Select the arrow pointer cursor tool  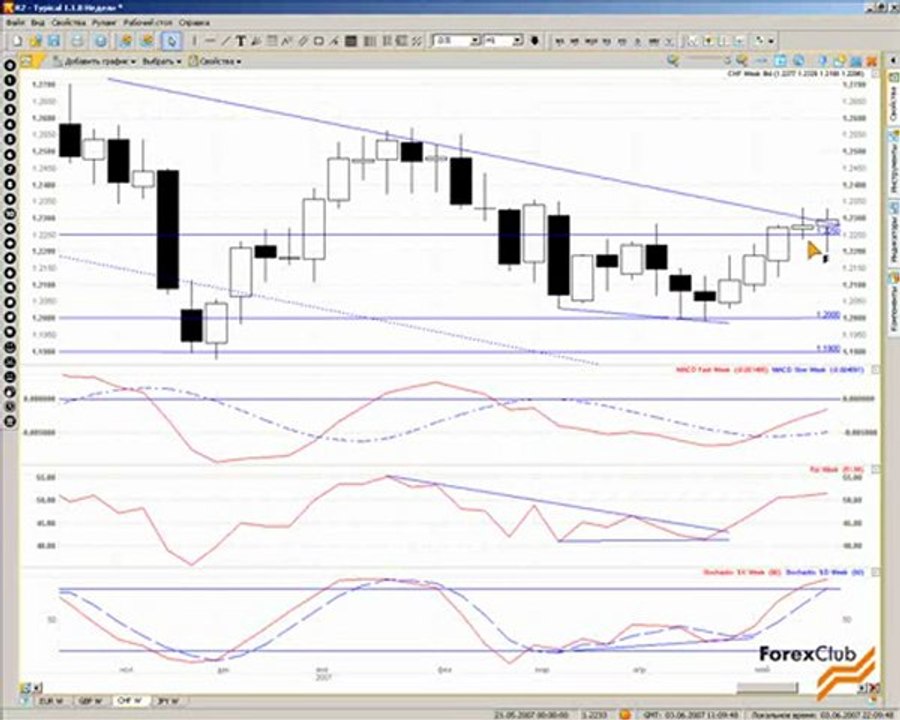coord(172,41)
